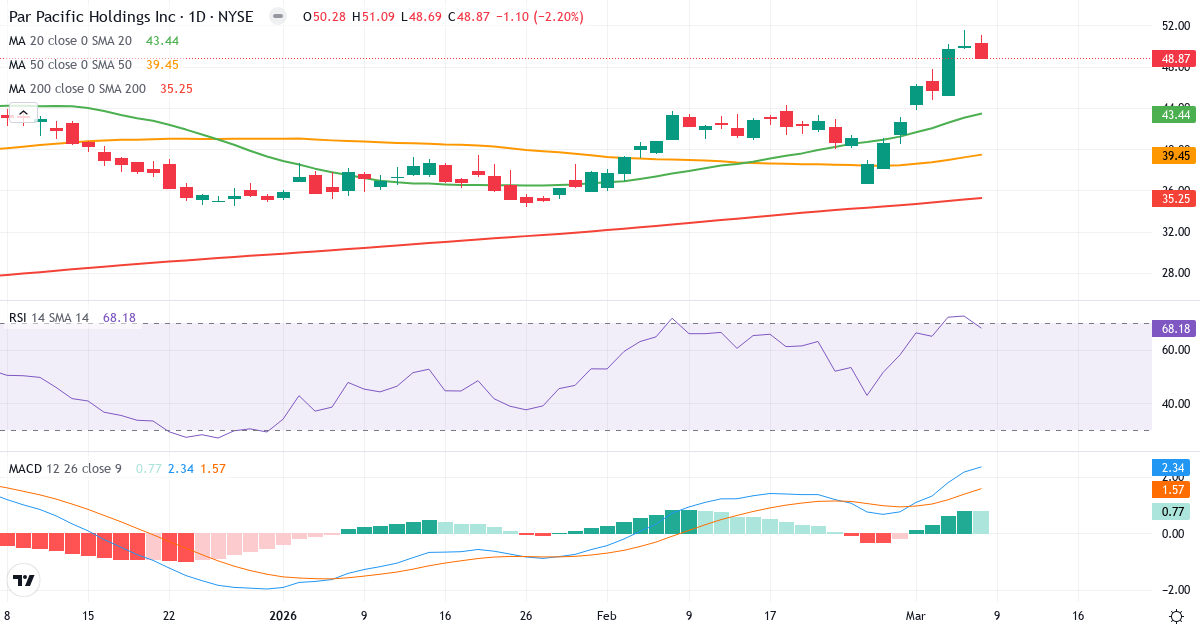Click the purple RSI value label 68.18
This screenshot has width=1200, height=630.
1172,327
